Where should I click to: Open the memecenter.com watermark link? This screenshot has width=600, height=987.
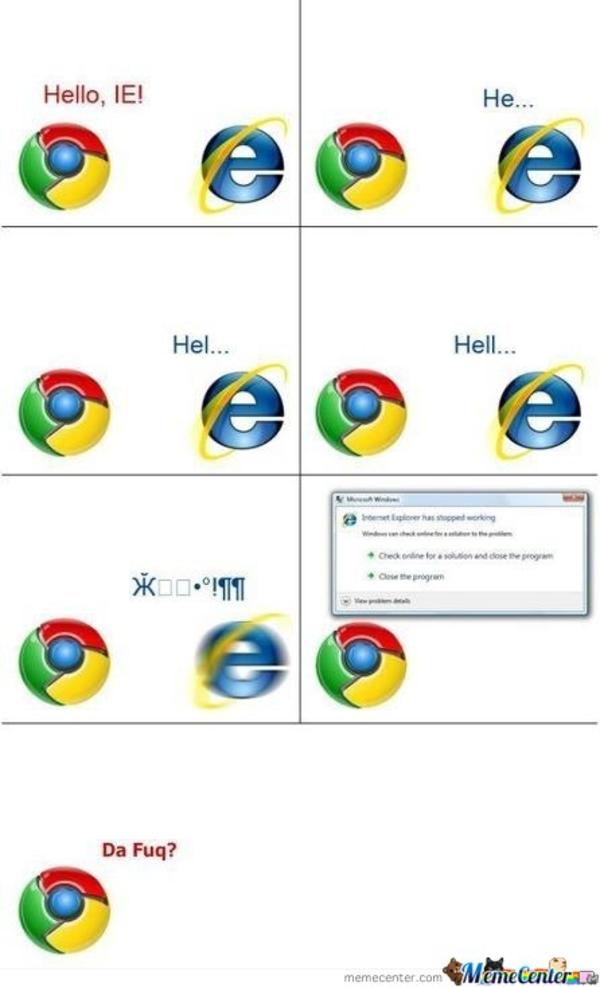click(393, 977)
